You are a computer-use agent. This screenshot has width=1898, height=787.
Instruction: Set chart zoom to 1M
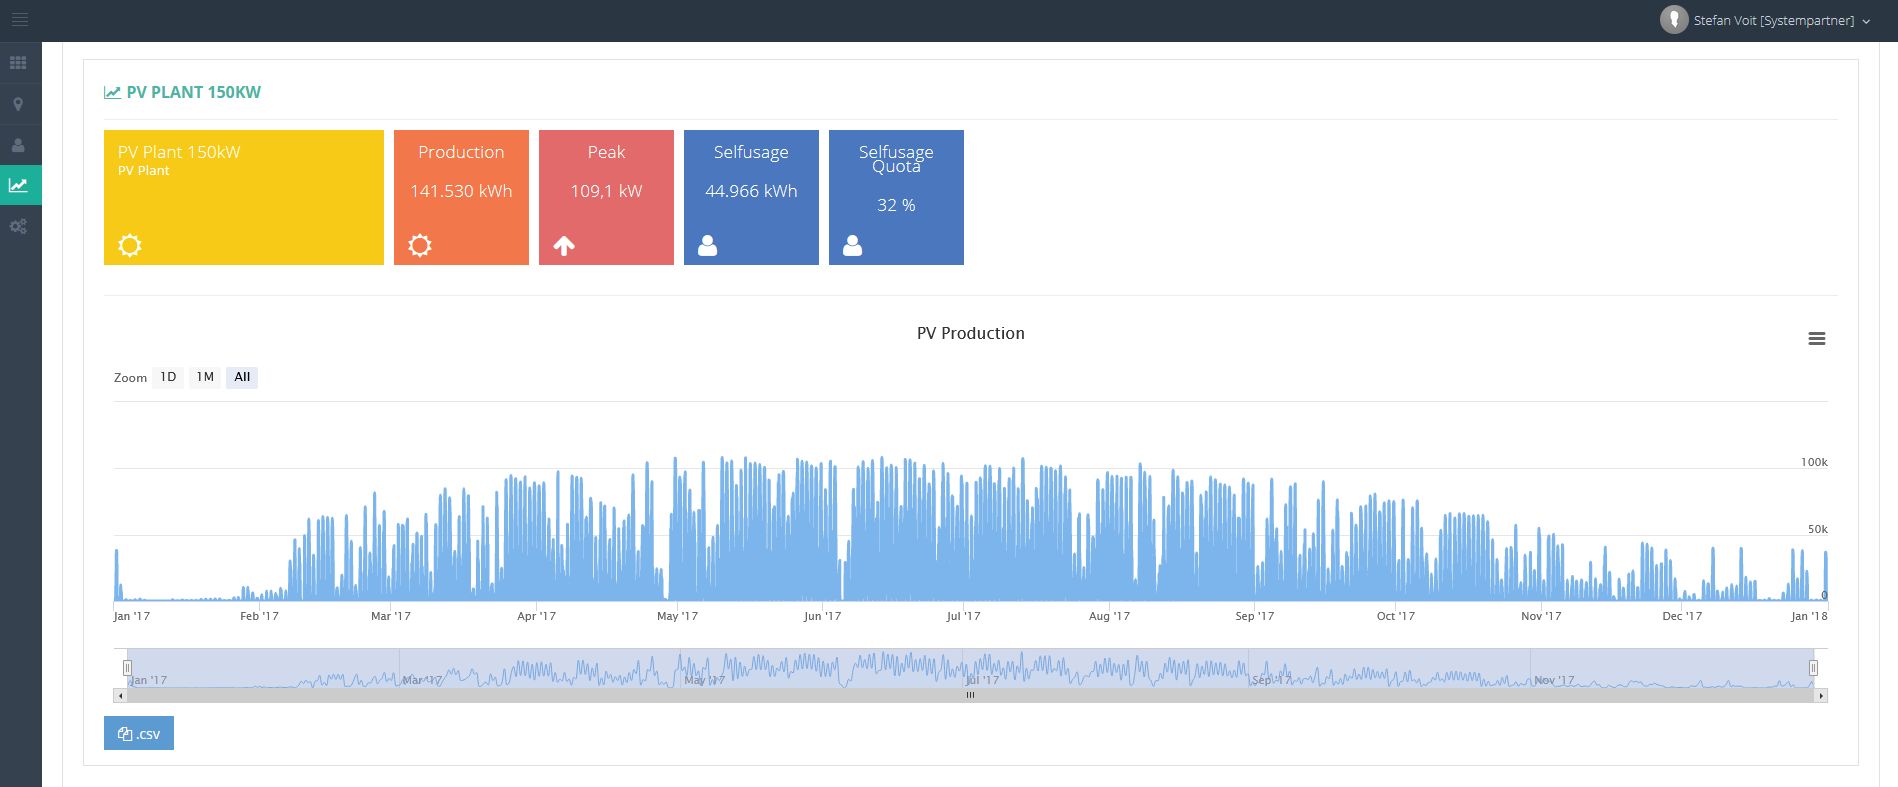tap(205, 377)
